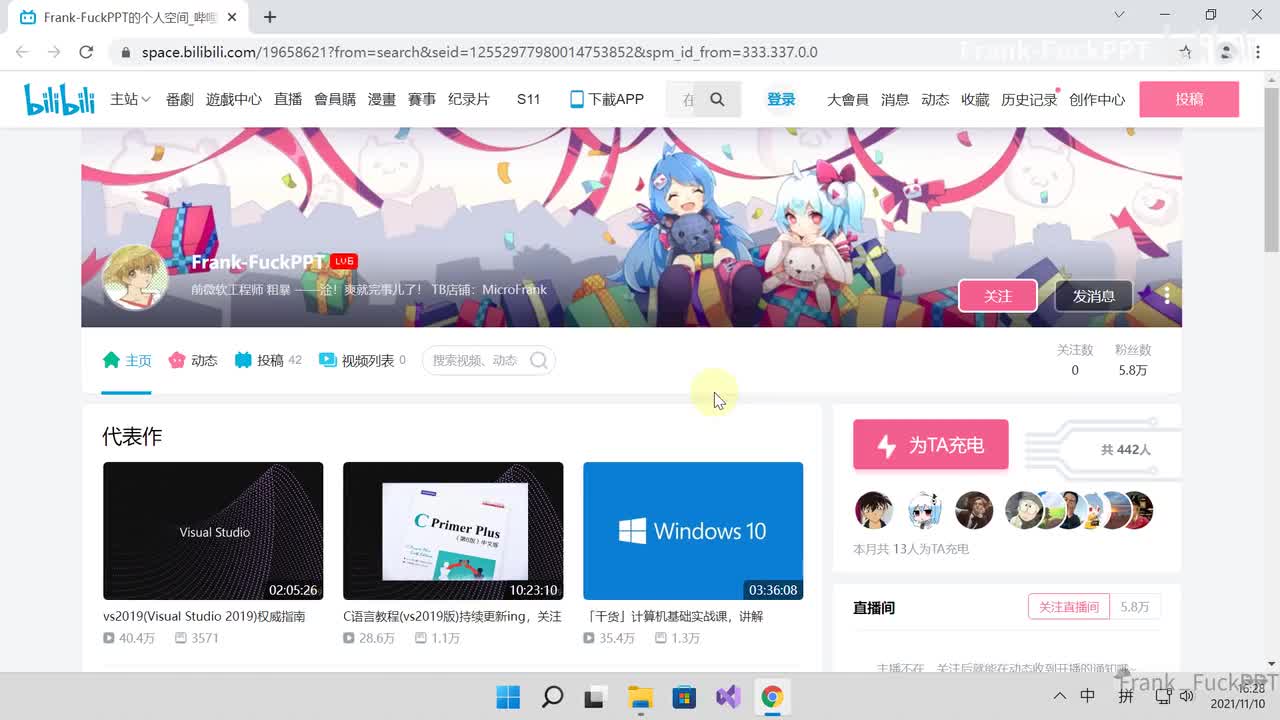
Task: Open S11 link
Action: 528,99
